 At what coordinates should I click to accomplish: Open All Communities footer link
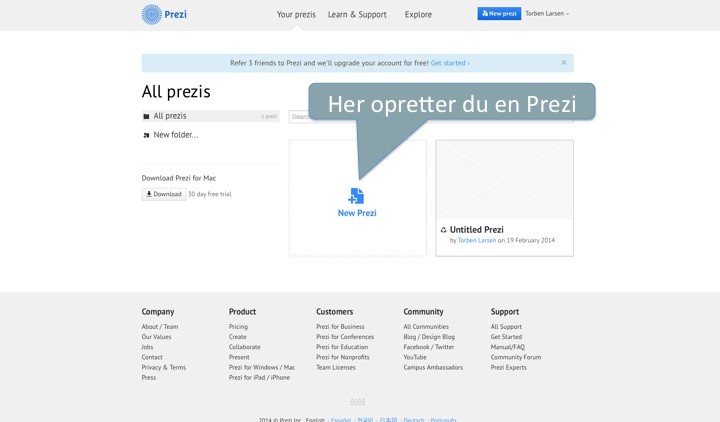pyautogui.click(x=426, y=326)
